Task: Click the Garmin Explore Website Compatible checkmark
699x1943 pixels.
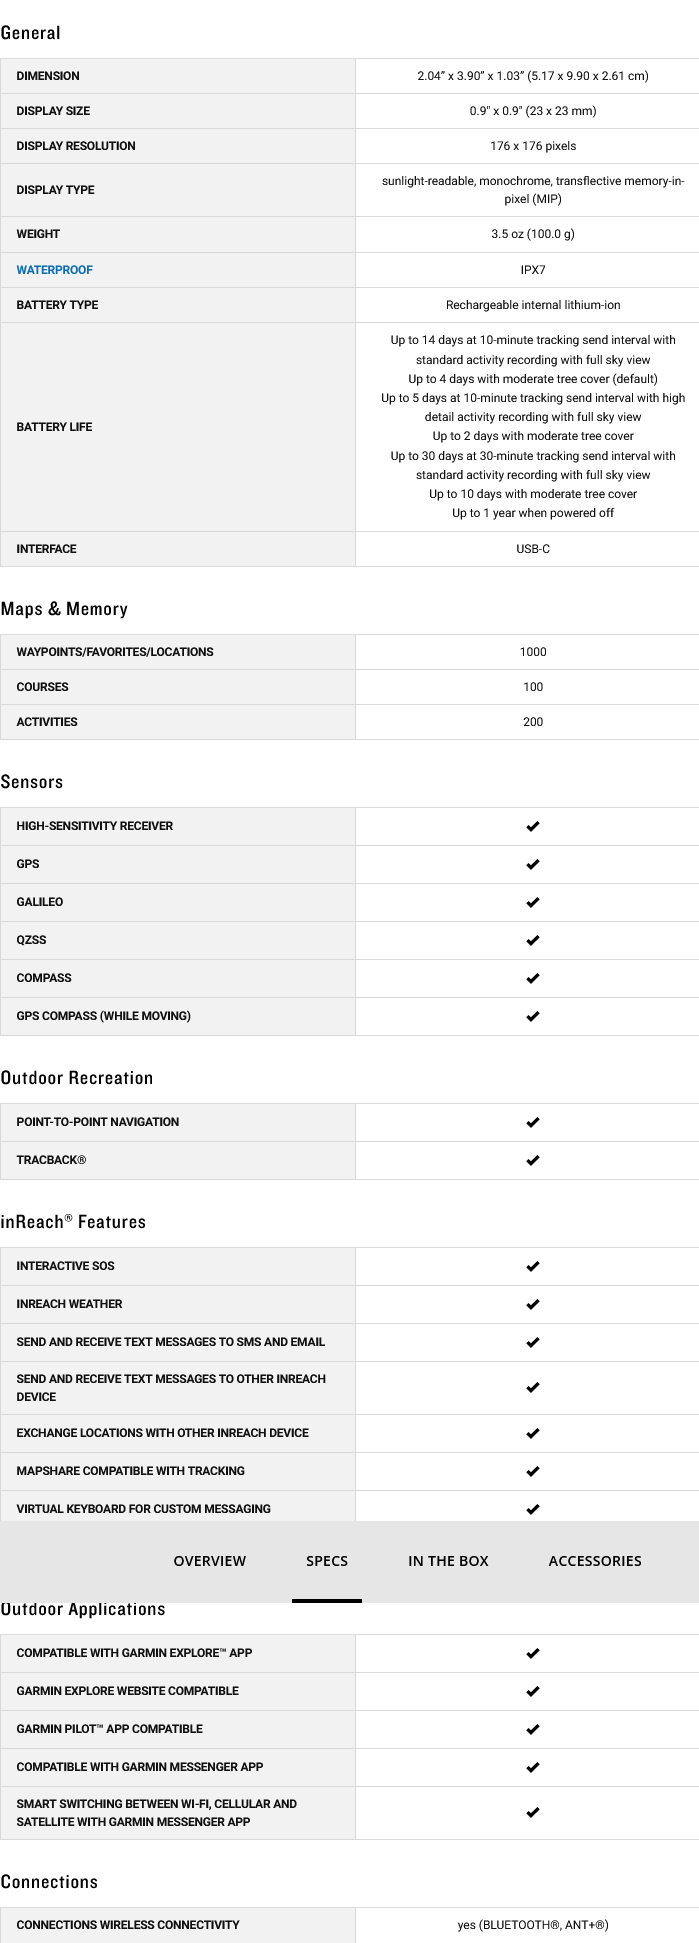Action: coord(533,1691)
